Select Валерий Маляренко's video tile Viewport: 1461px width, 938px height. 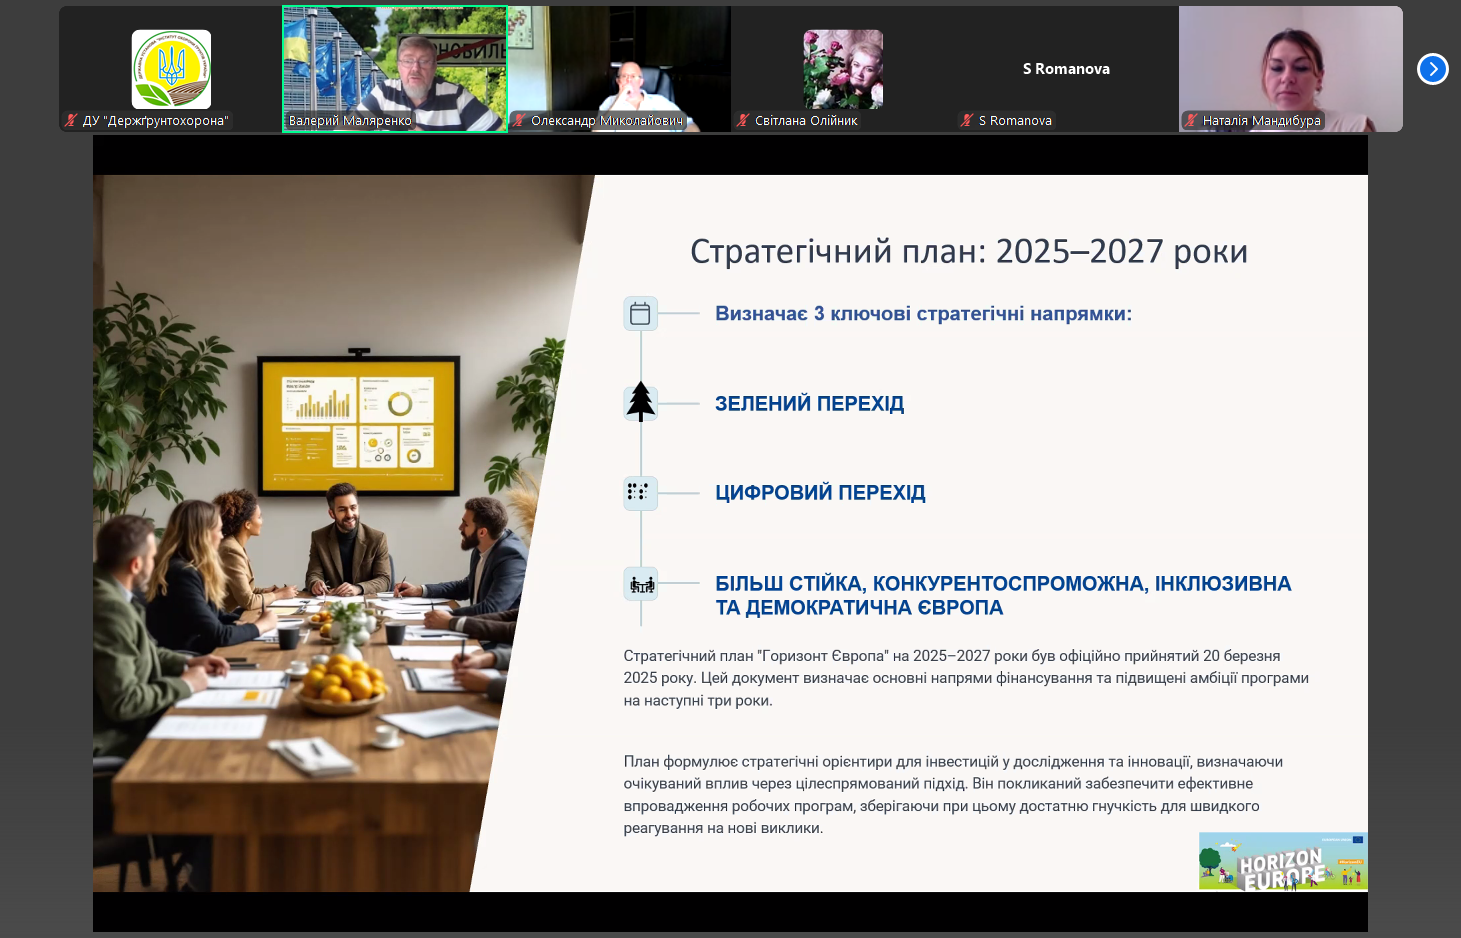coord(395,69)
